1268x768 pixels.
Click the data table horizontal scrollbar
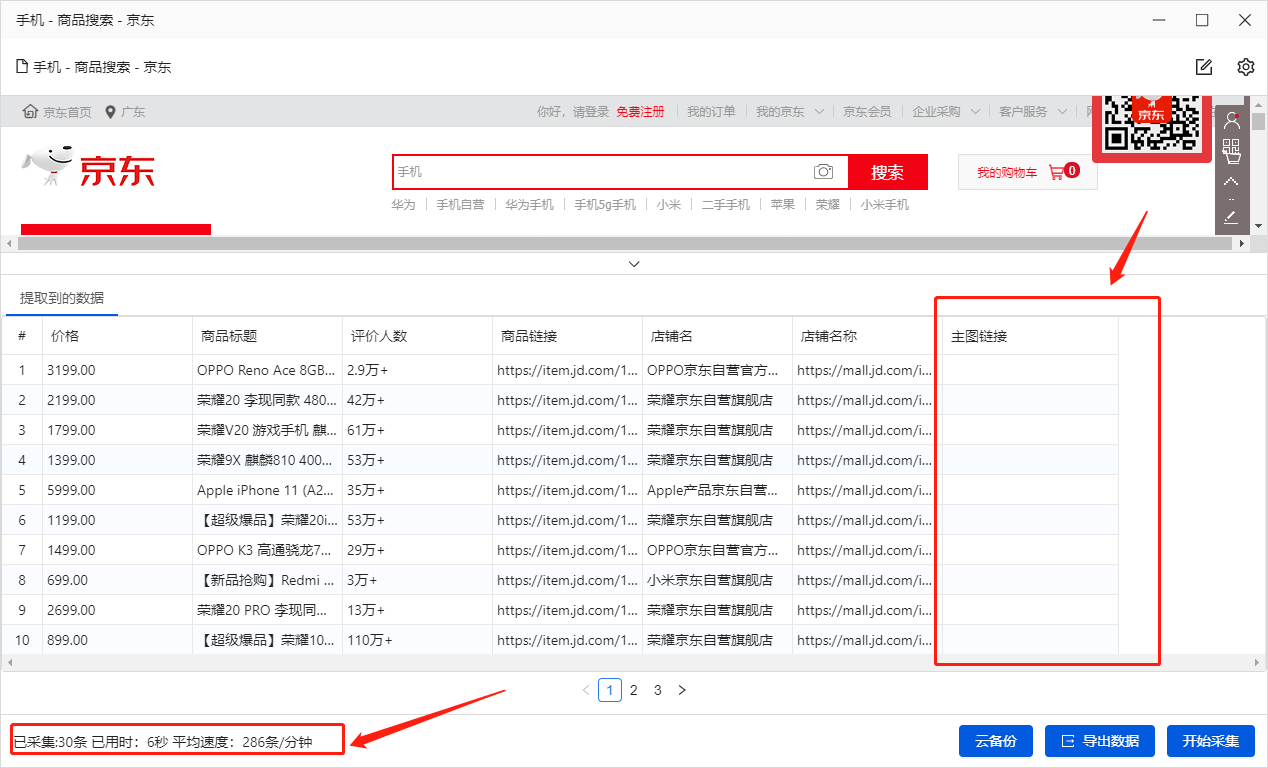coord(635,663)
